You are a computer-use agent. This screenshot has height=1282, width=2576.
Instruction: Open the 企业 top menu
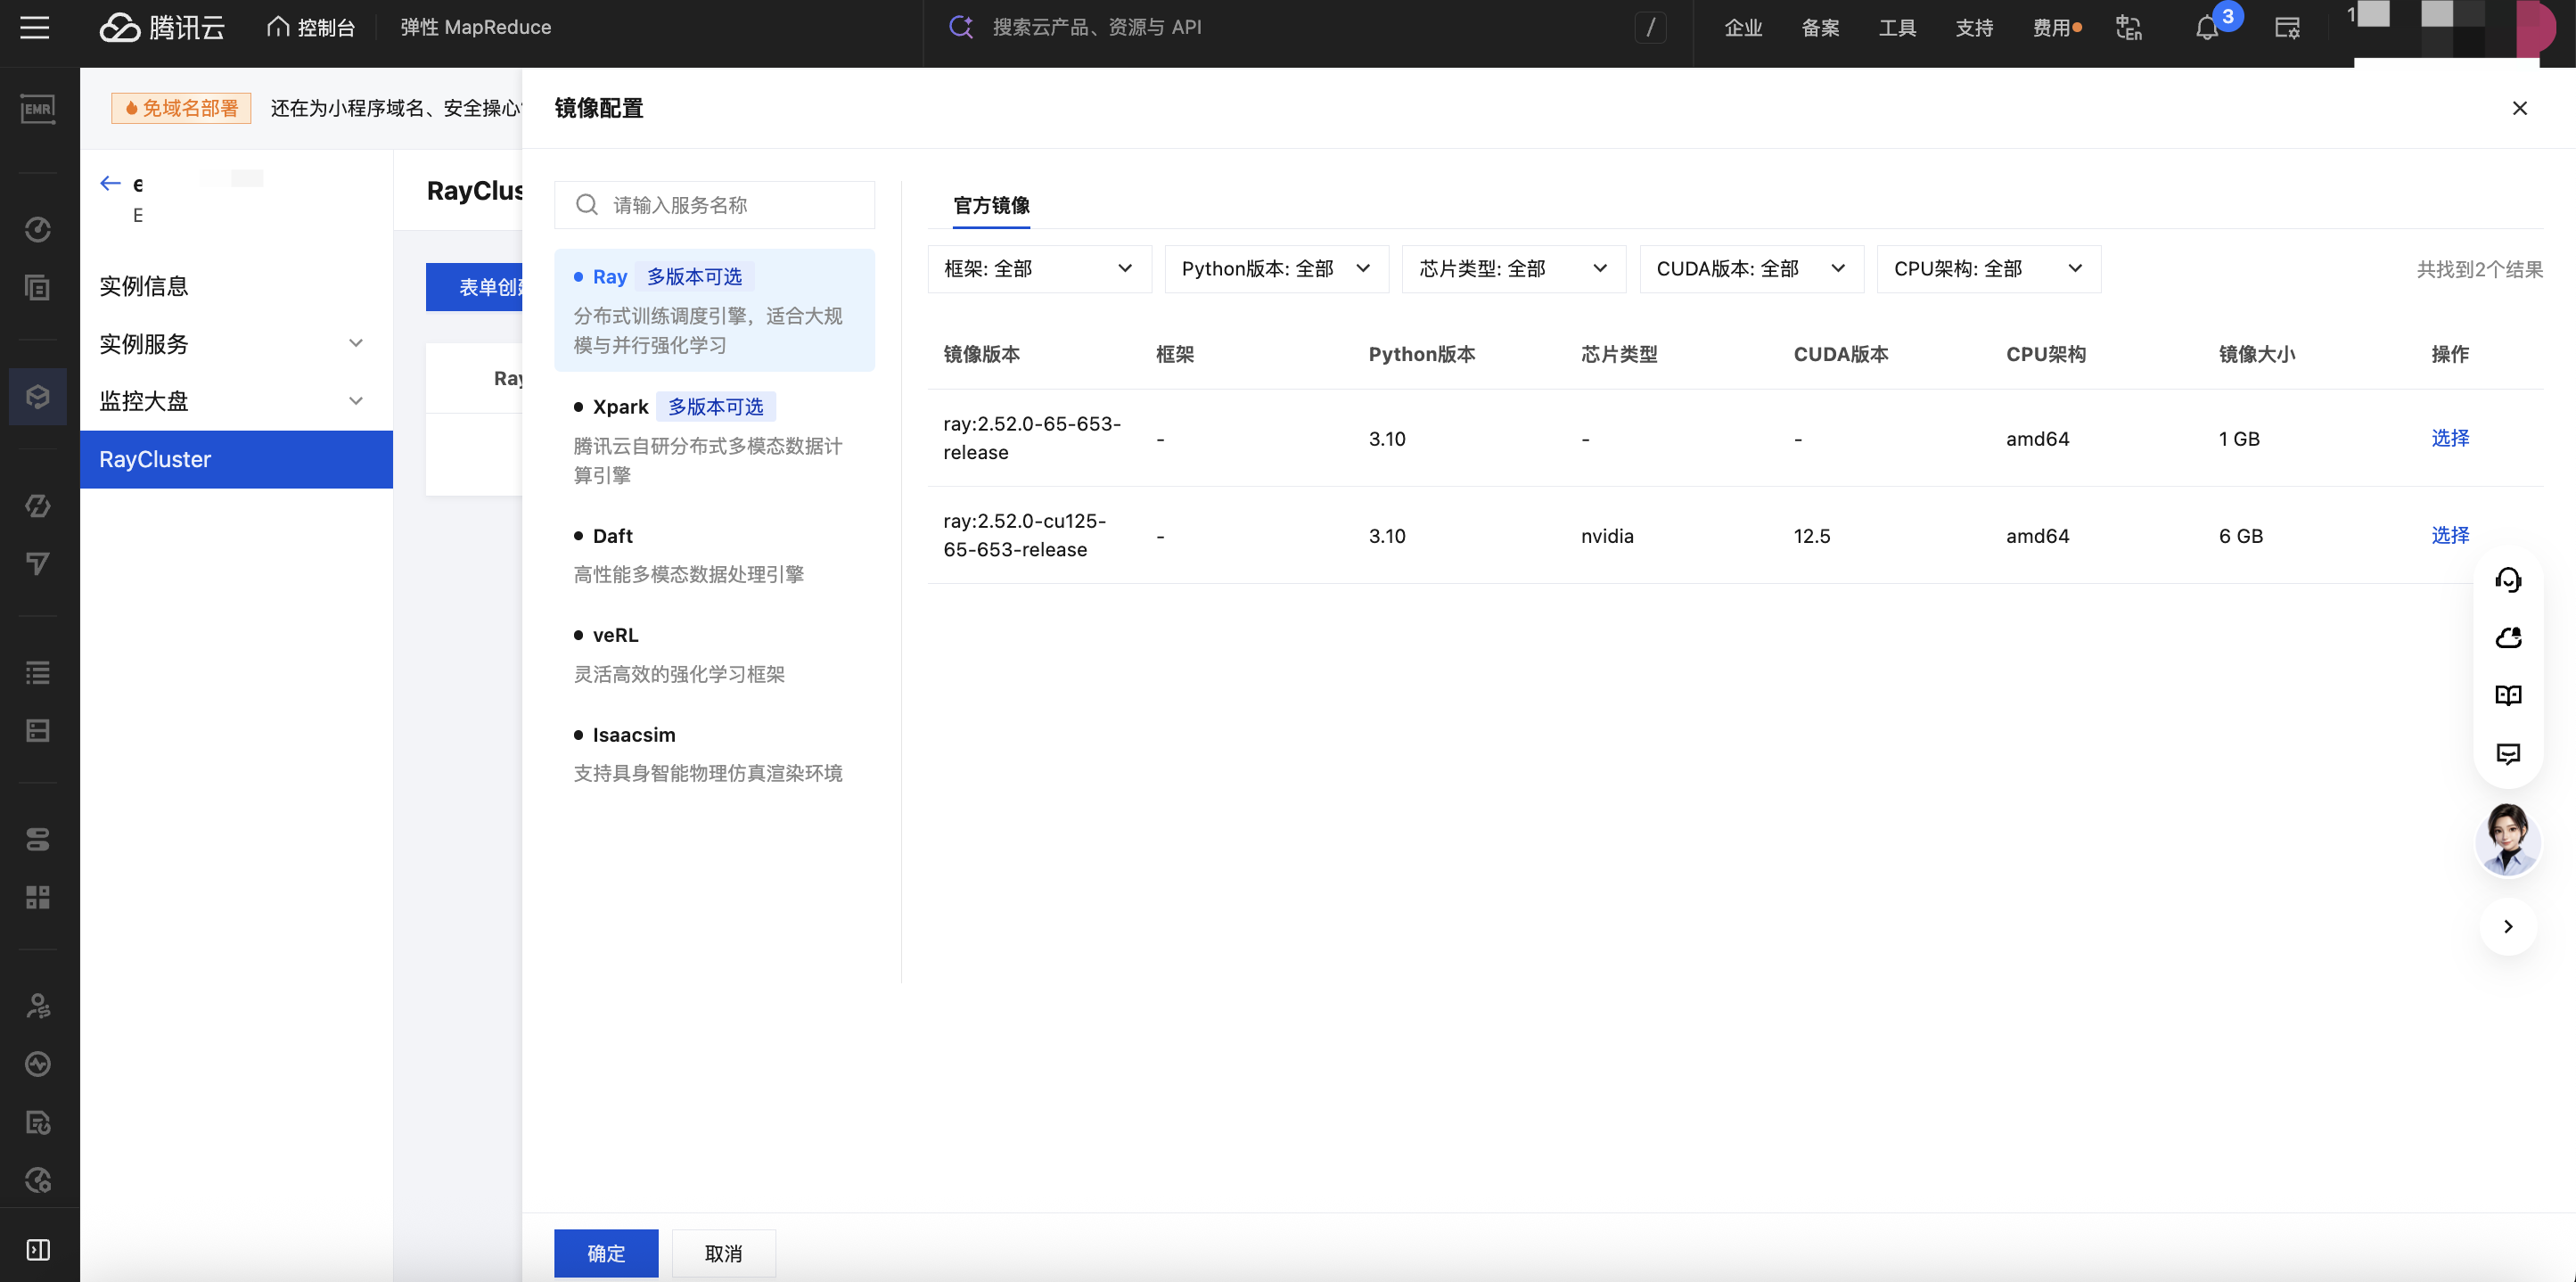pos(1743,27)
